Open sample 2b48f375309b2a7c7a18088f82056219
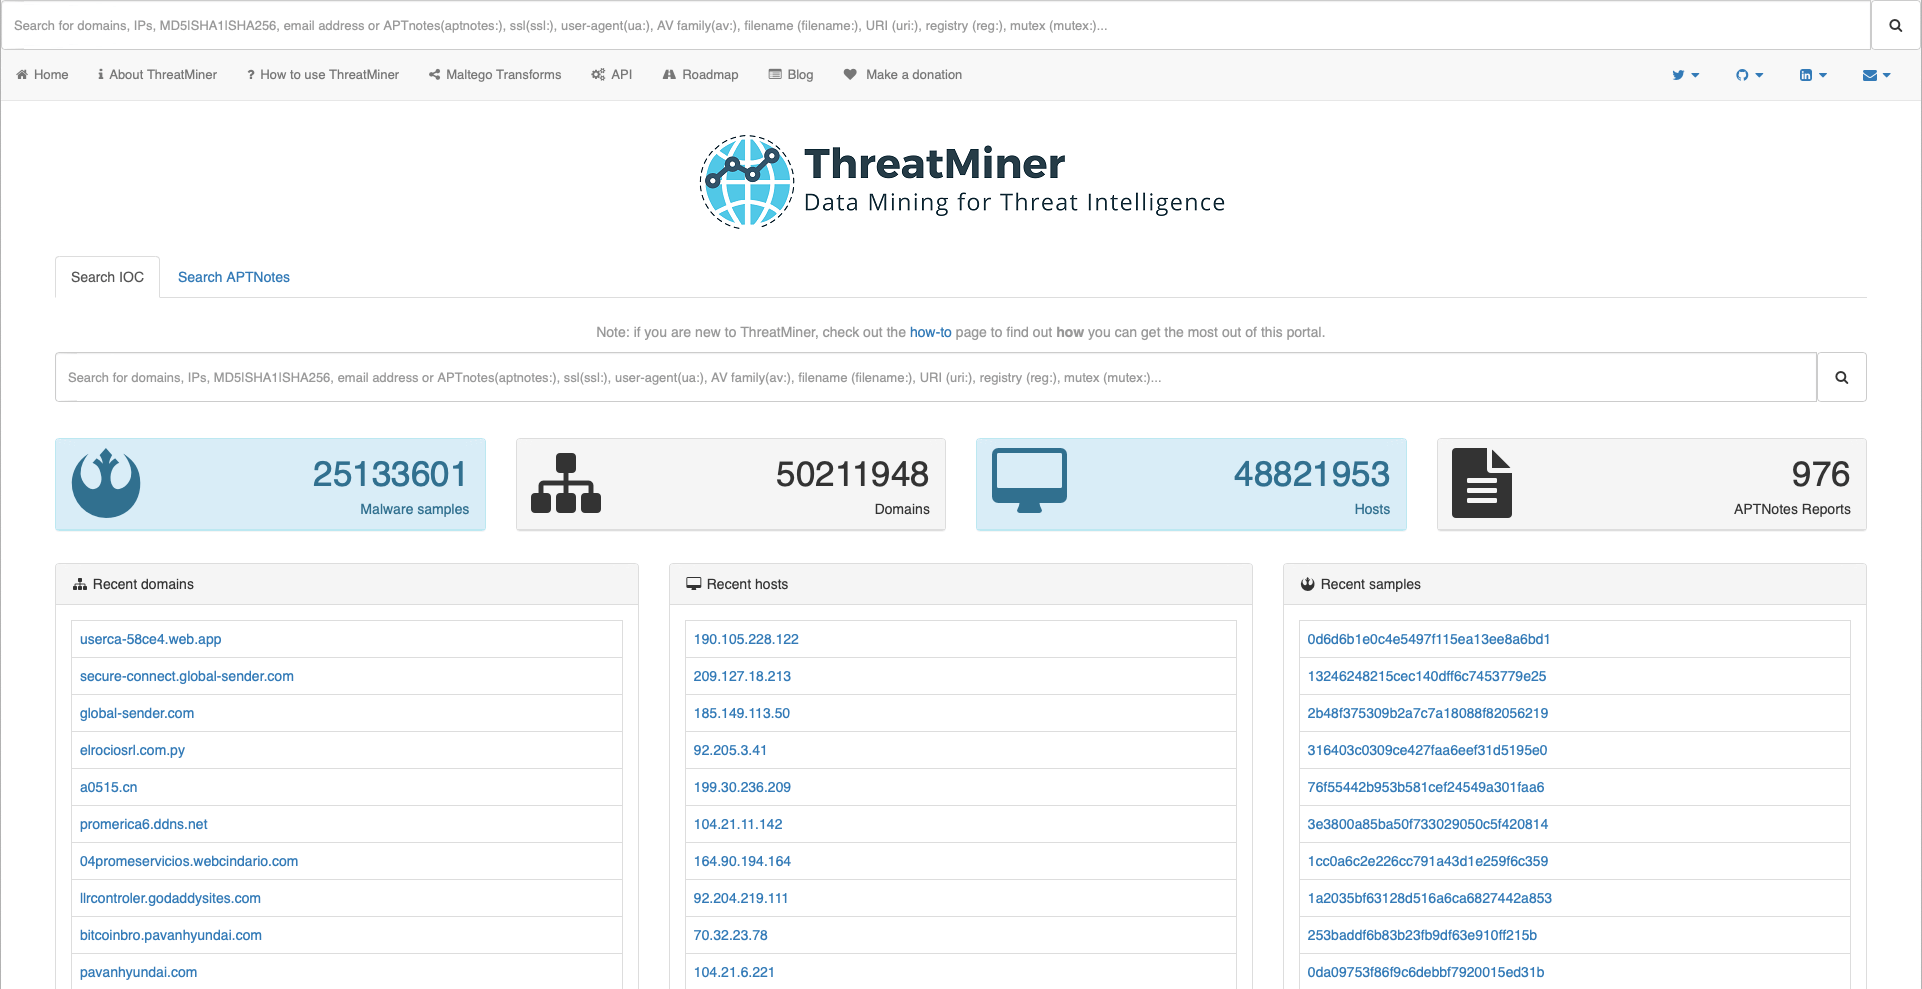1922x989 pixels. 1428,713
